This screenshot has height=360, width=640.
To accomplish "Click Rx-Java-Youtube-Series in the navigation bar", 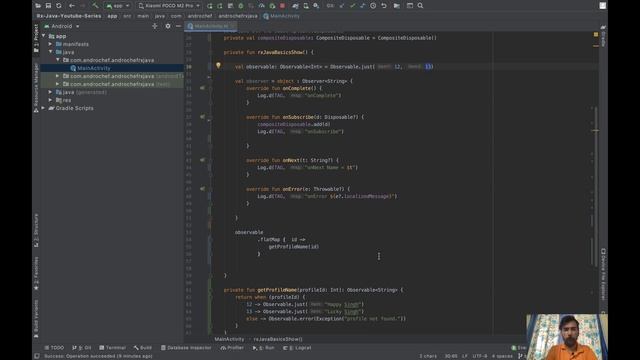I will click(x=69, y=16).
